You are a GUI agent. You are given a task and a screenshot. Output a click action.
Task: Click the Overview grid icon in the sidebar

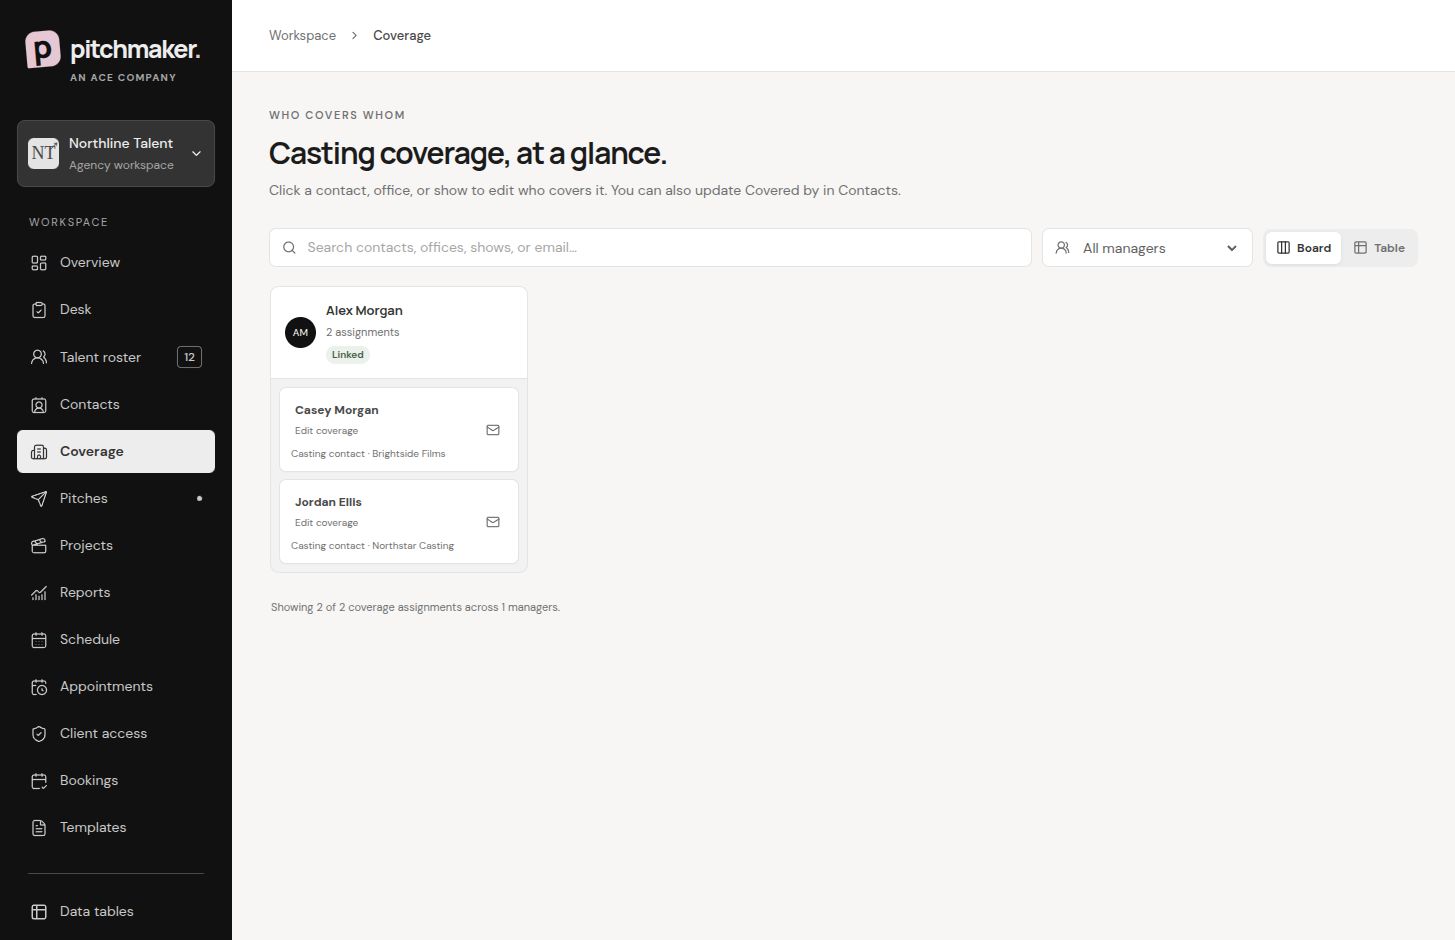(x=39, y=263)
